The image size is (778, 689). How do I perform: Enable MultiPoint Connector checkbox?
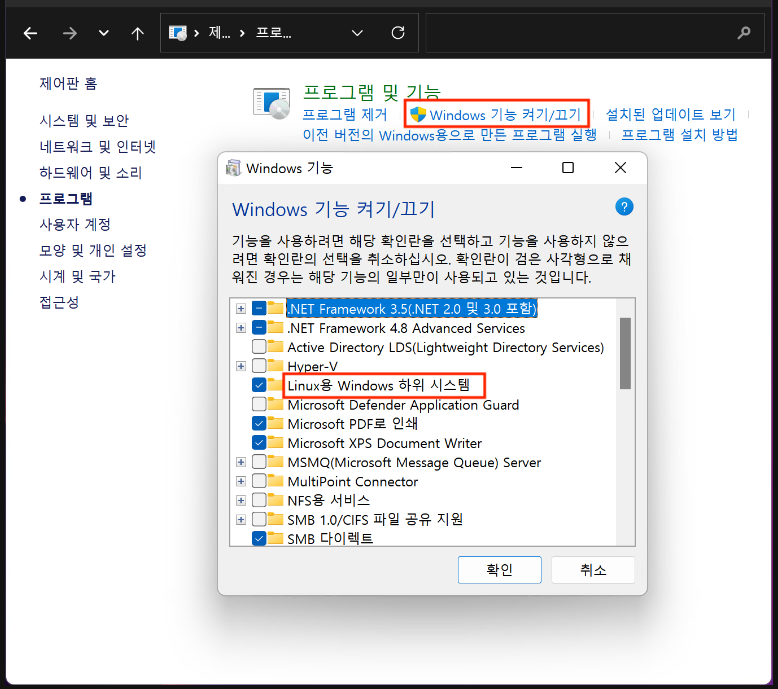point(259,481)
